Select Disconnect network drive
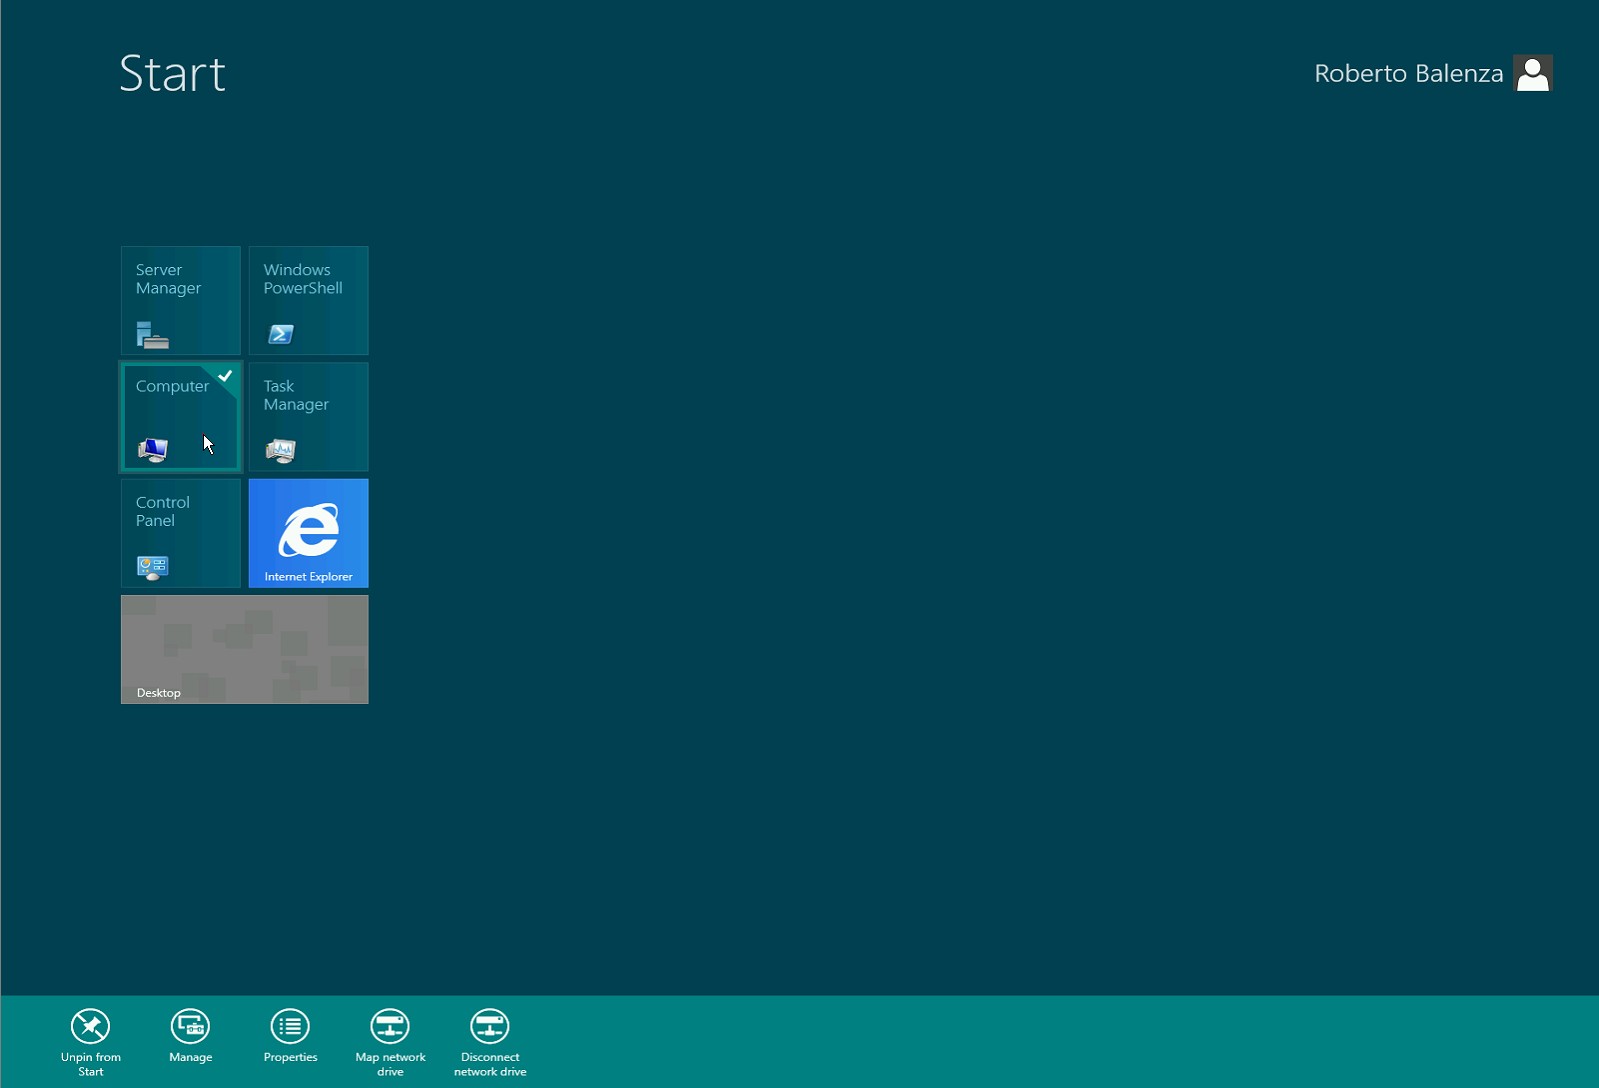 [x=490, y=1042]
